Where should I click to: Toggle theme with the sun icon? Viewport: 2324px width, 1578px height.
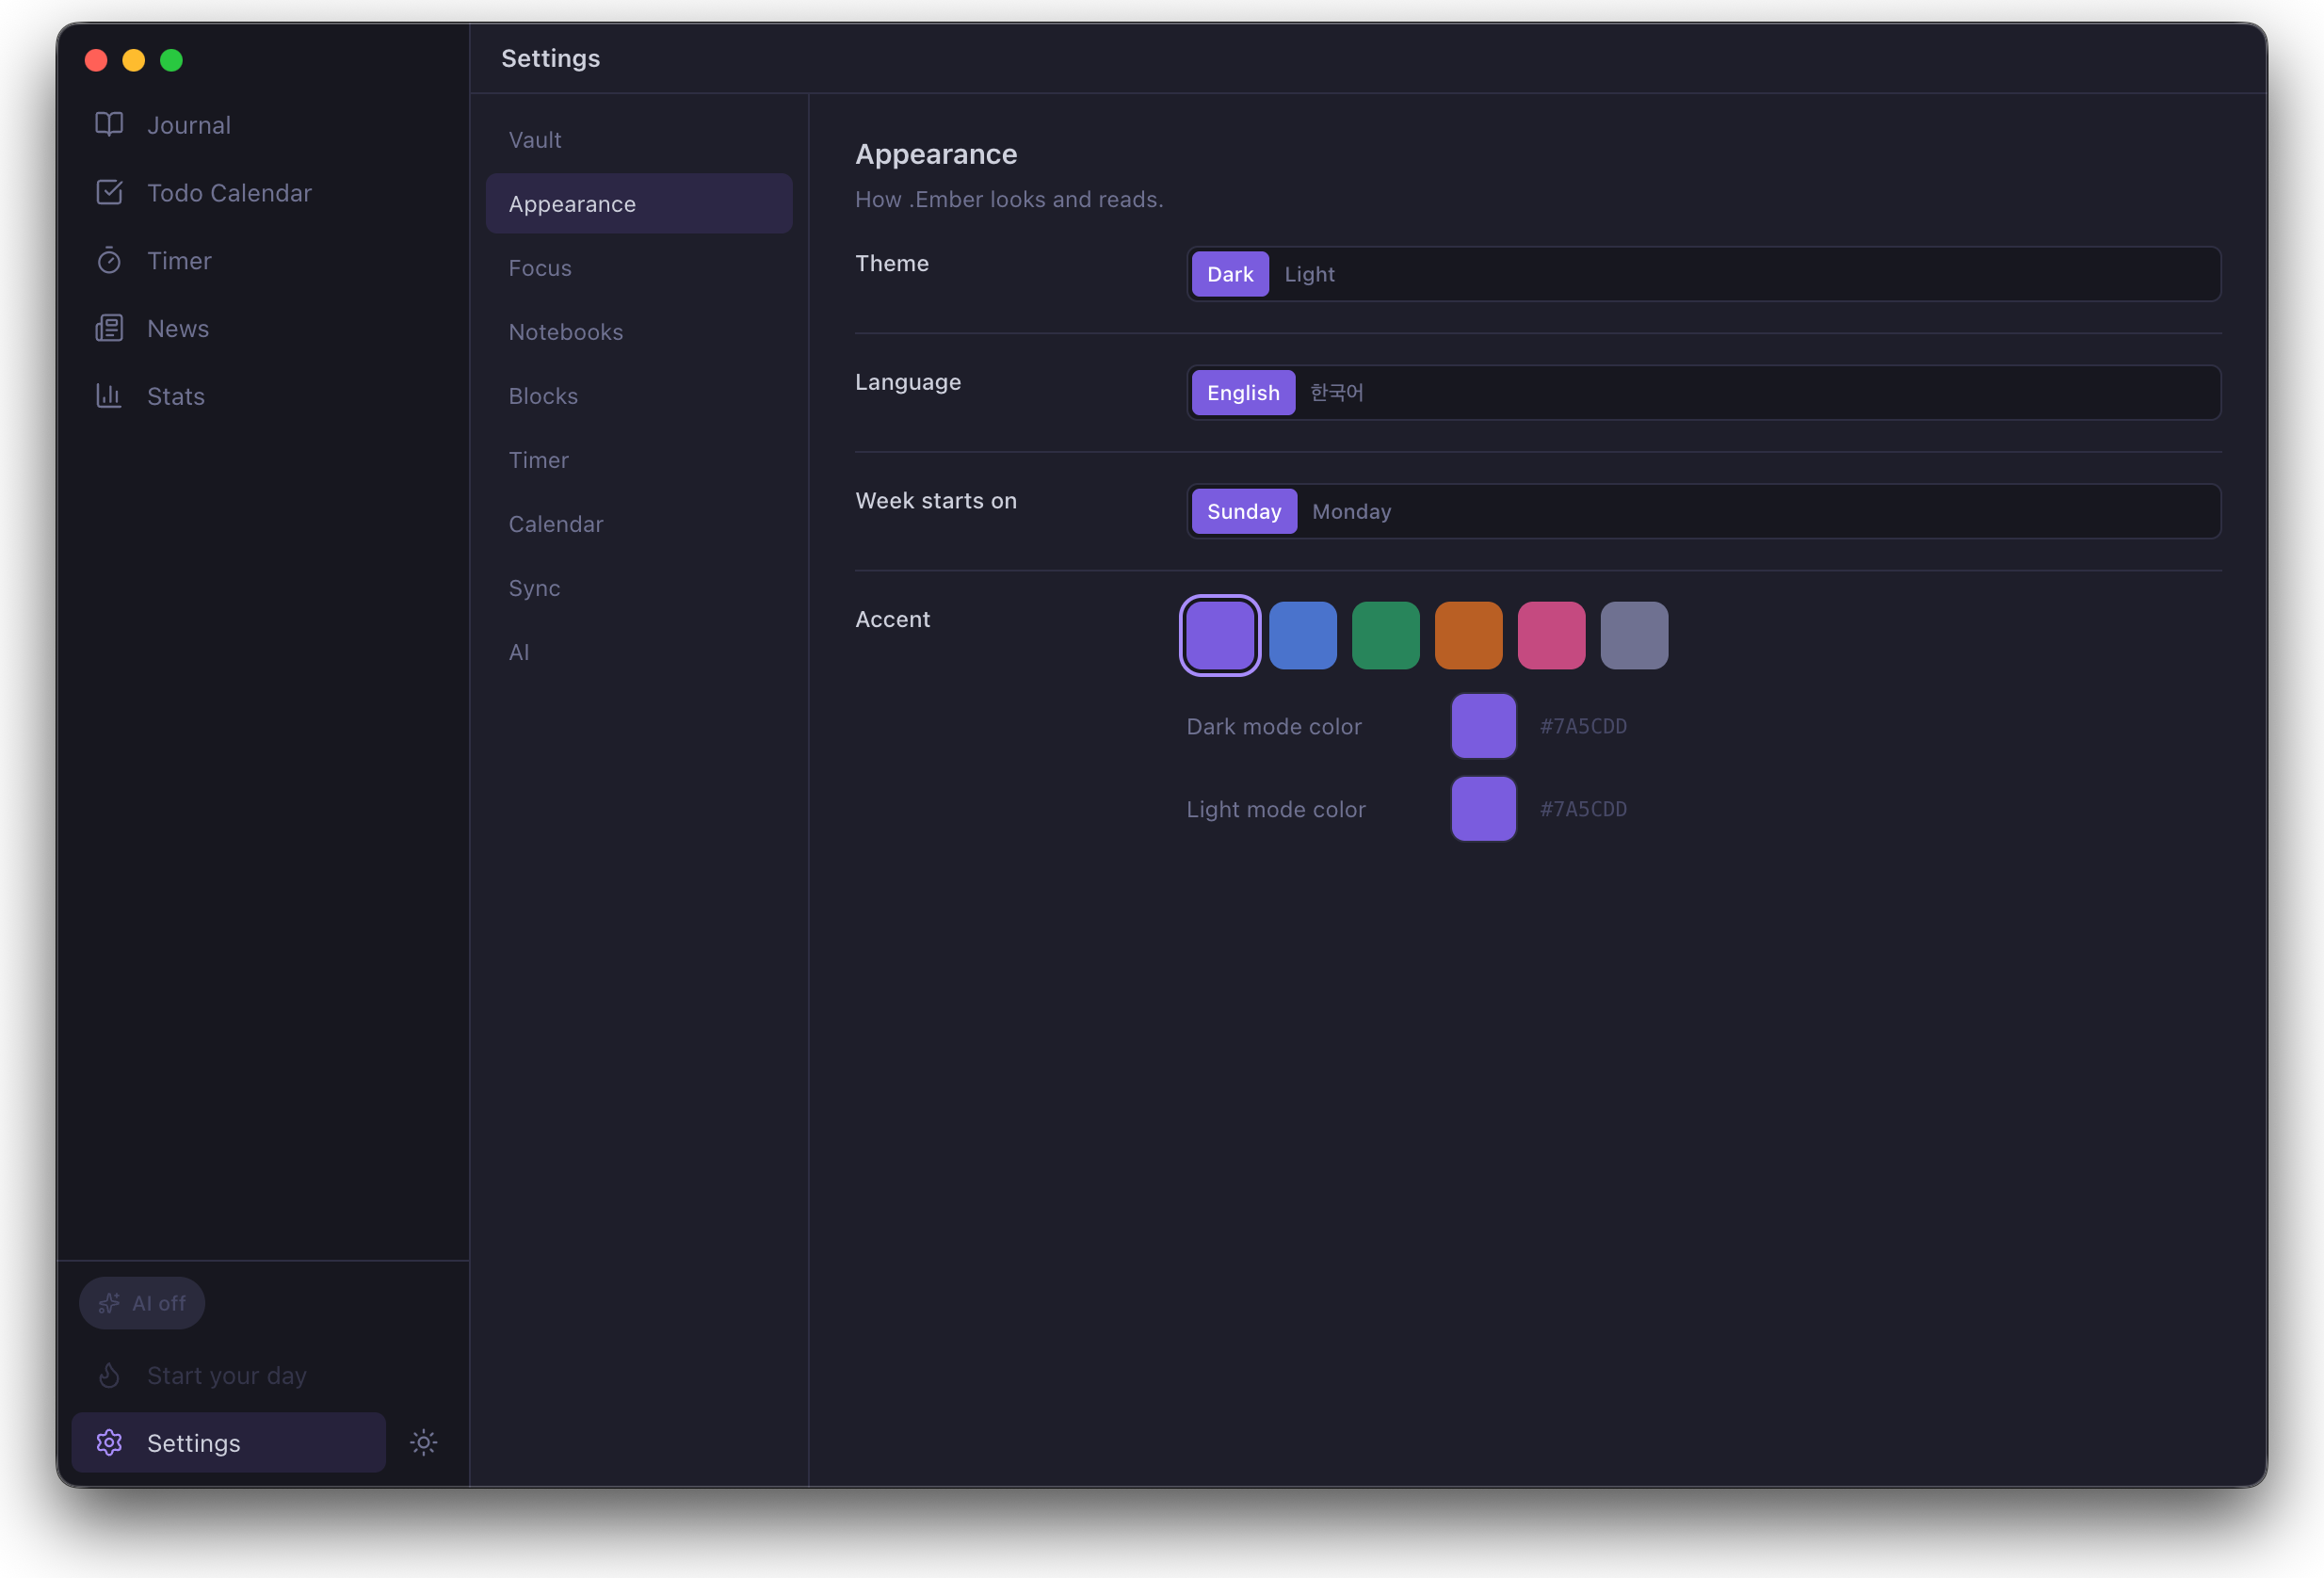tap(424, 1443)
